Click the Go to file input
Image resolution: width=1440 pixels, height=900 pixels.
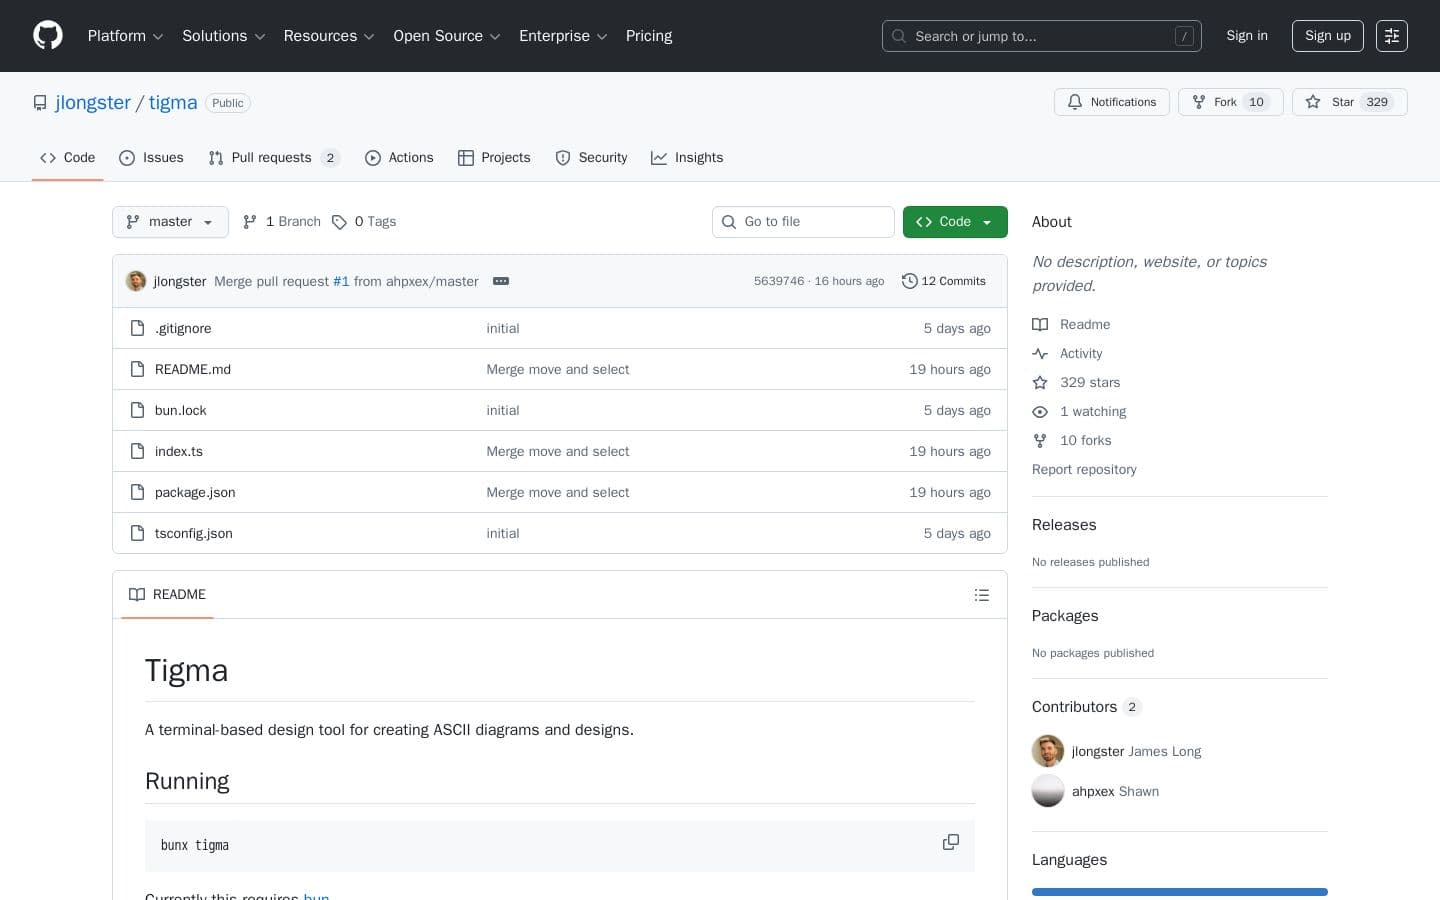point(803,222)
